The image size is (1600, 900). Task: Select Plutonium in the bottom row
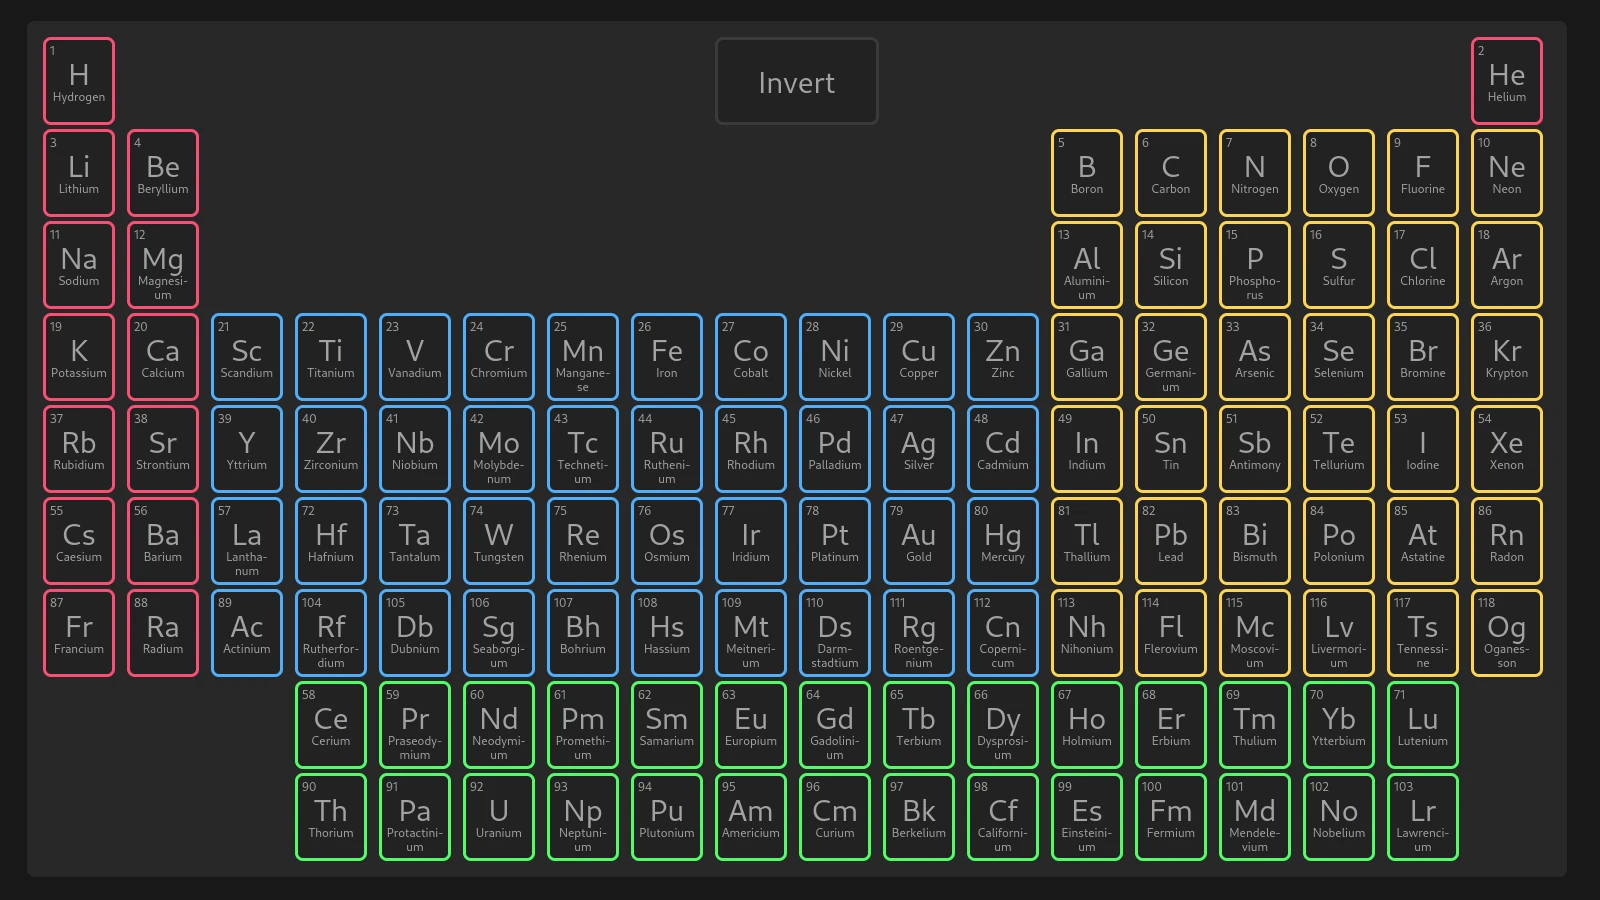[x=667, y=816]
